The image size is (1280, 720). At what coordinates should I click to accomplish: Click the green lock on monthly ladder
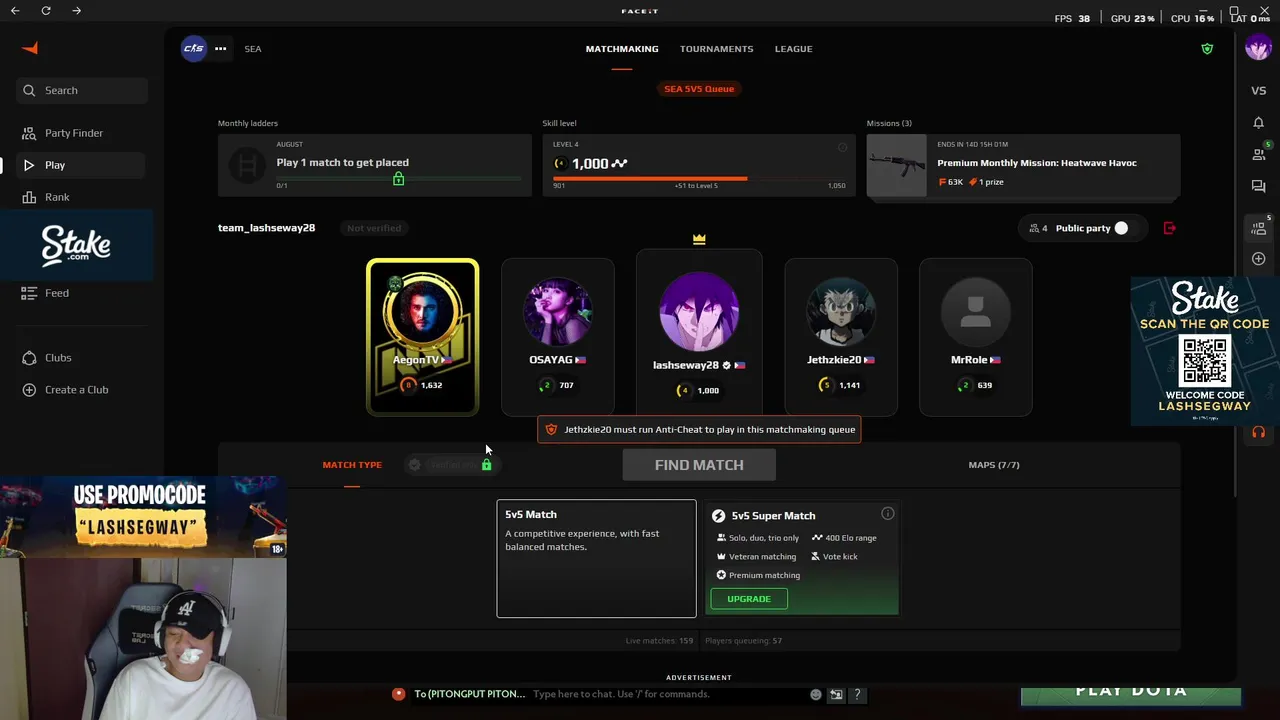coord(398,179)
